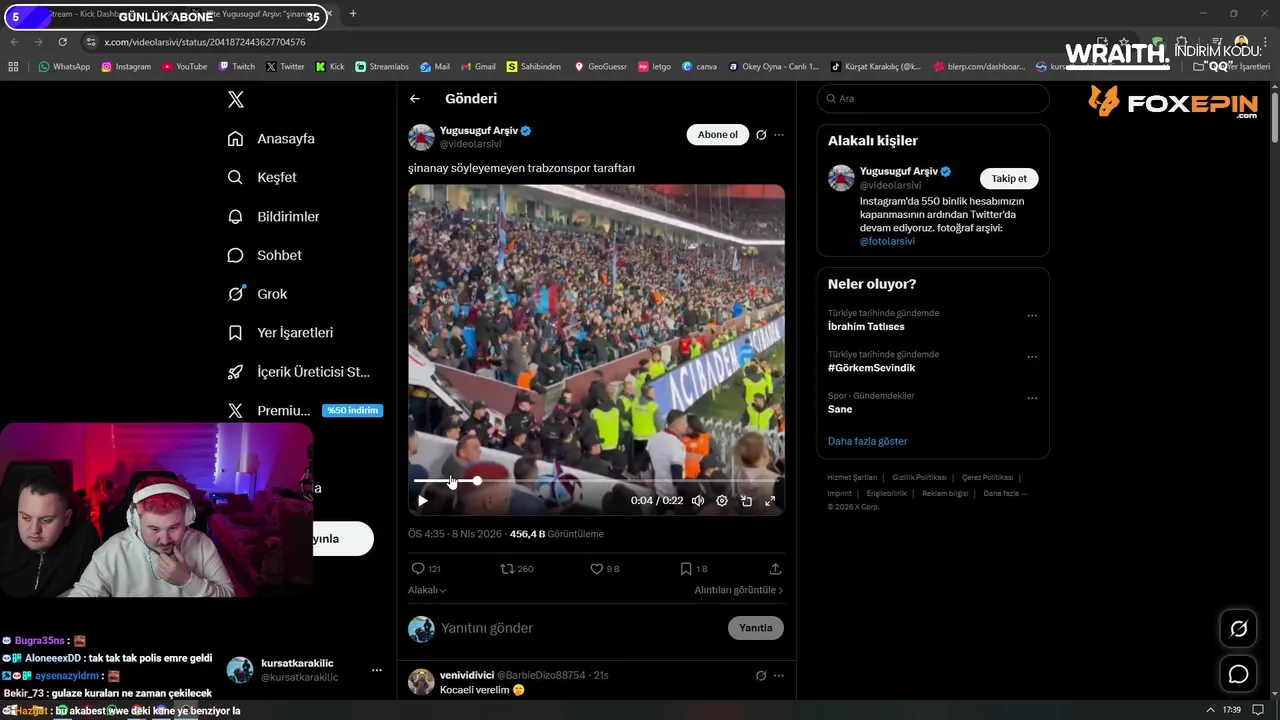Click Grok icon beside Abone ol button

pyautogui.click(x=761, y=135)
